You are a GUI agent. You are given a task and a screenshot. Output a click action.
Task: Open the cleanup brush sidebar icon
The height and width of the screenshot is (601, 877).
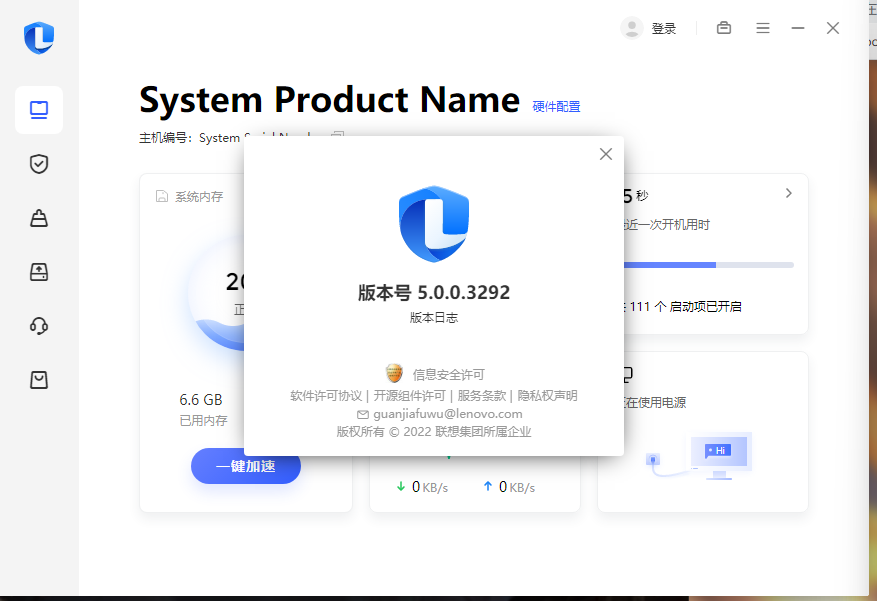[39, 218]
